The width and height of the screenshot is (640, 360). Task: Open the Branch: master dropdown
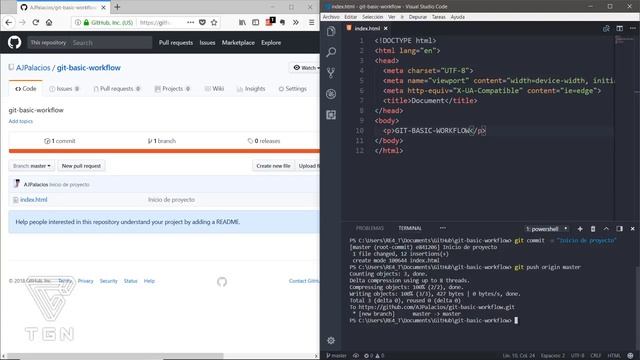point(31,166)
